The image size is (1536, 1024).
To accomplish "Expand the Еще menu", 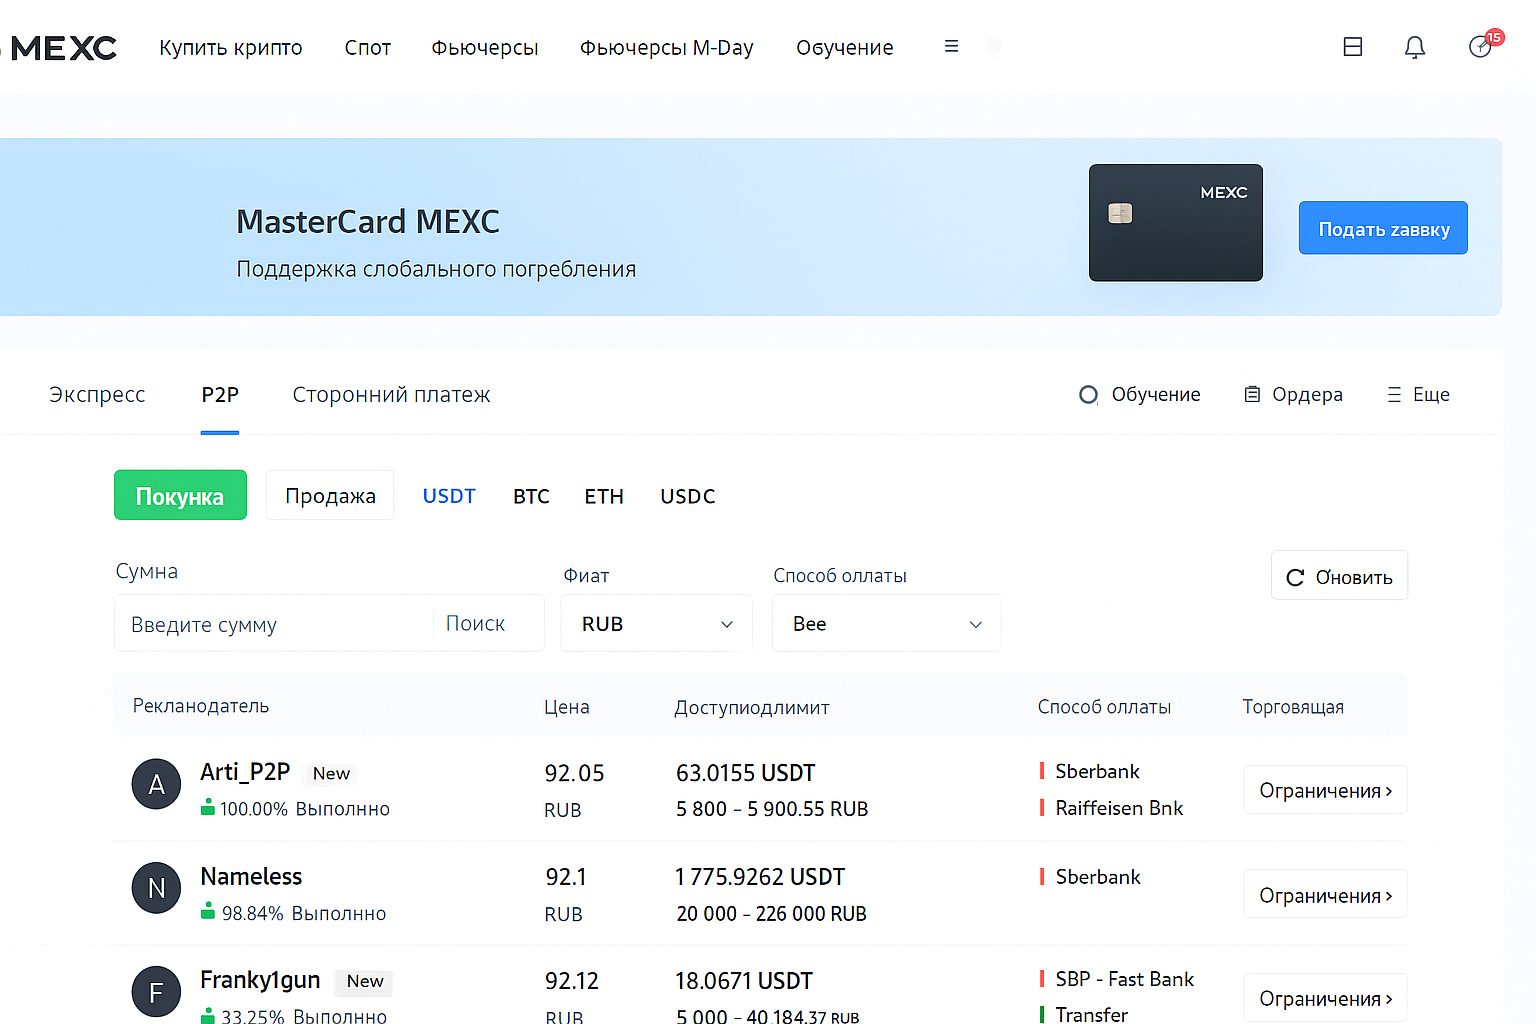I will [x=1418, y=395].
